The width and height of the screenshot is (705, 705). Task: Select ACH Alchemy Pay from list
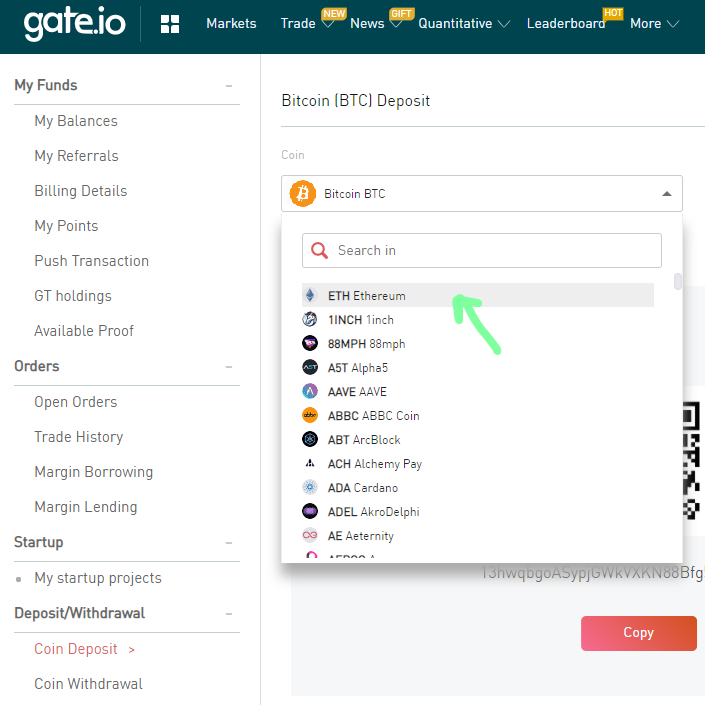click(477, 463)
